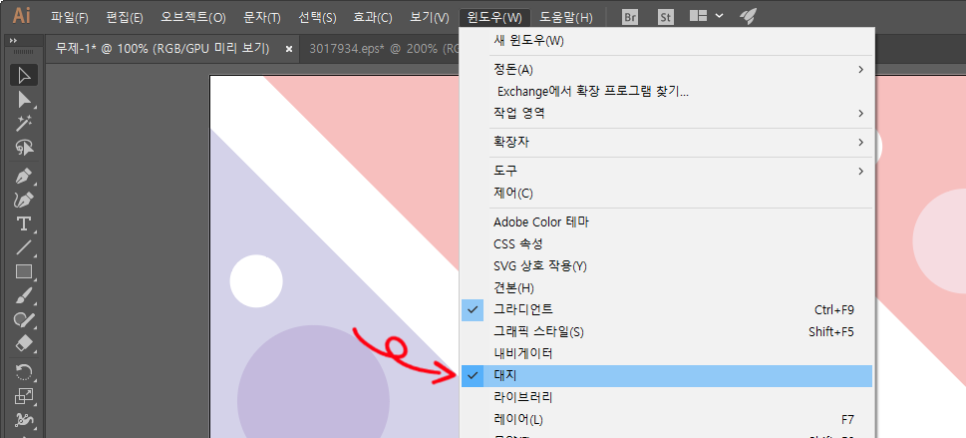
Task: Activate the Lasso tool
Action: tap(25, 148)
